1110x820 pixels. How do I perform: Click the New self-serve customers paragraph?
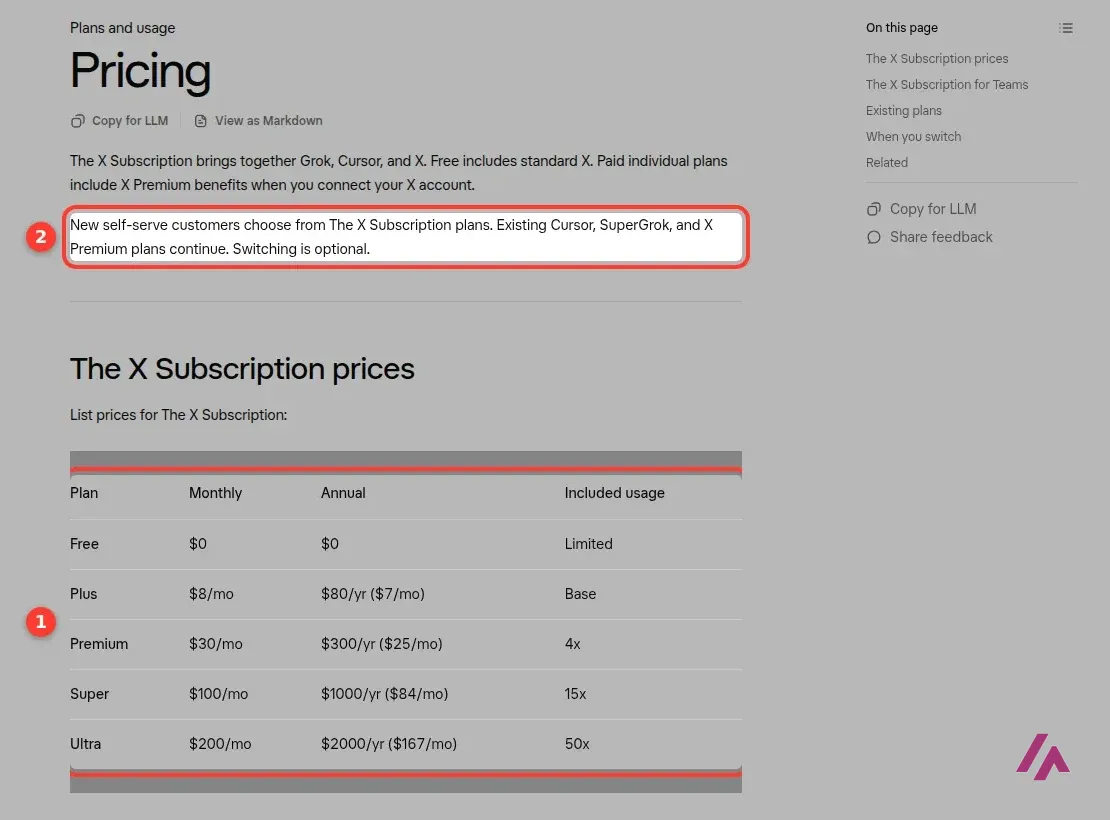point(391,237)
